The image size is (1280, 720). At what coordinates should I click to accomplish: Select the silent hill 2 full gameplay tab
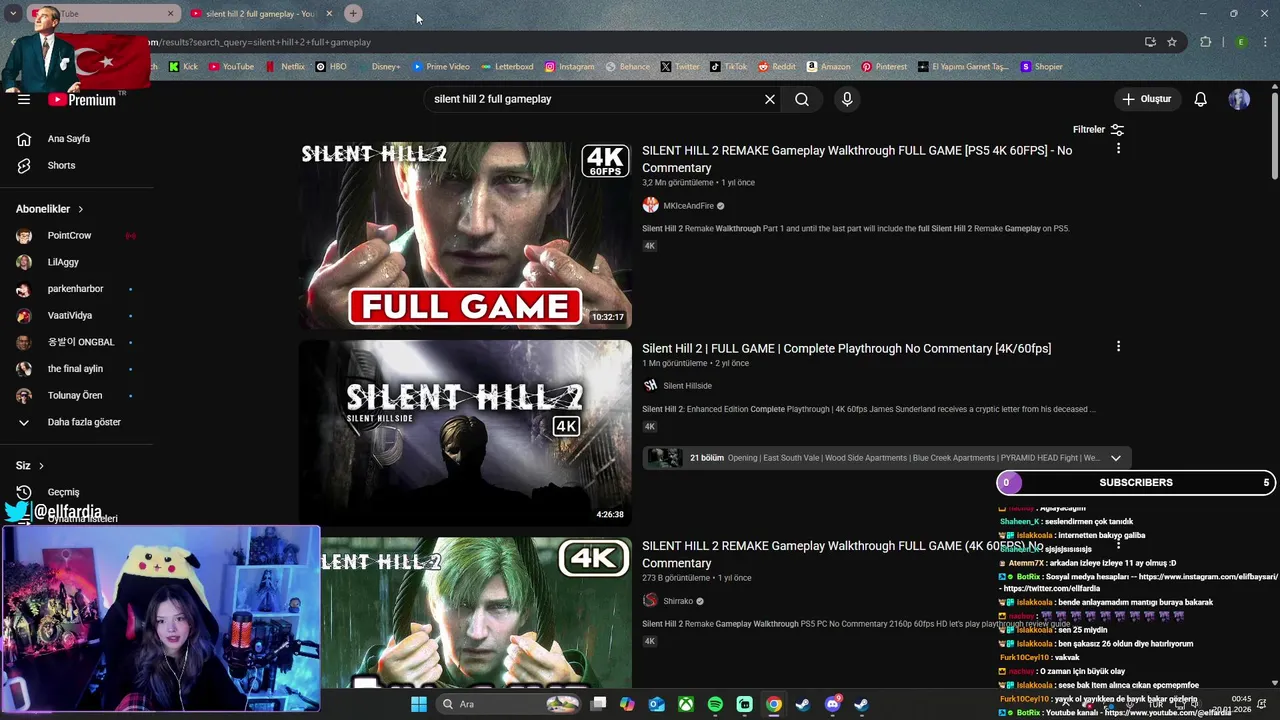tap(259, 13)
